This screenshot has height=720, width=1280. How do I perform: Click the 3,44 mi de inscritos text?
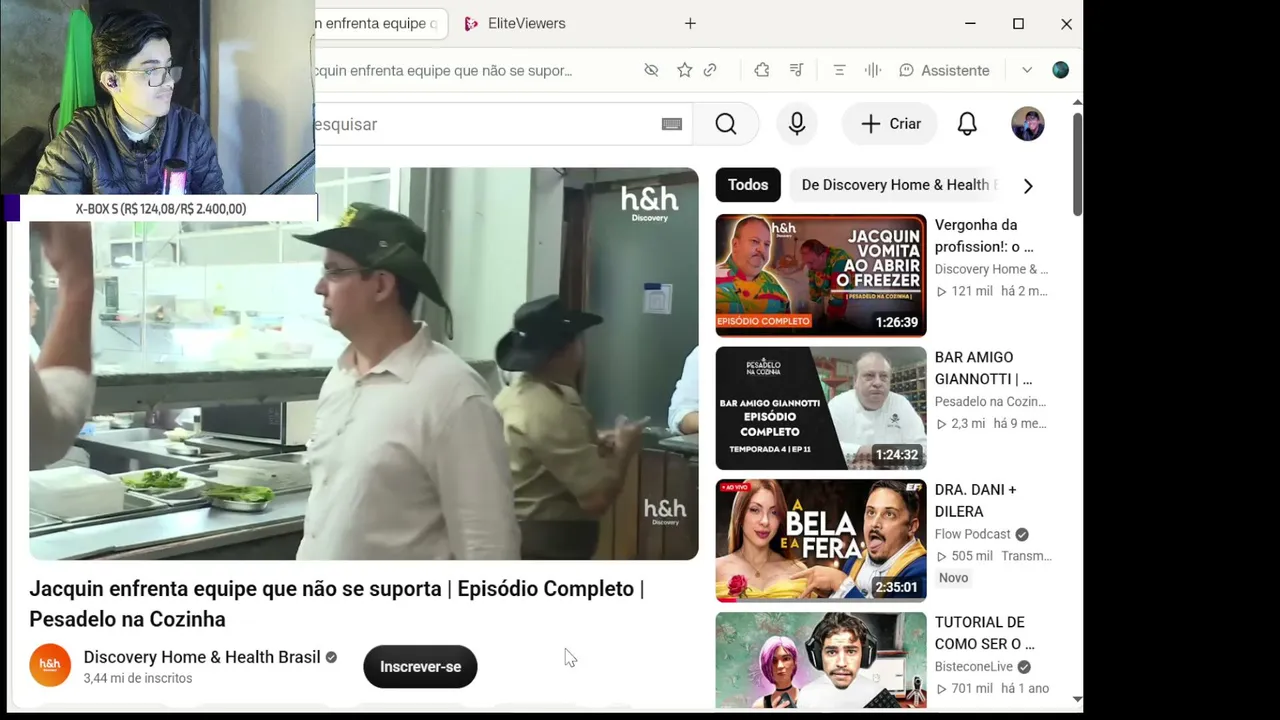(138, 678)
